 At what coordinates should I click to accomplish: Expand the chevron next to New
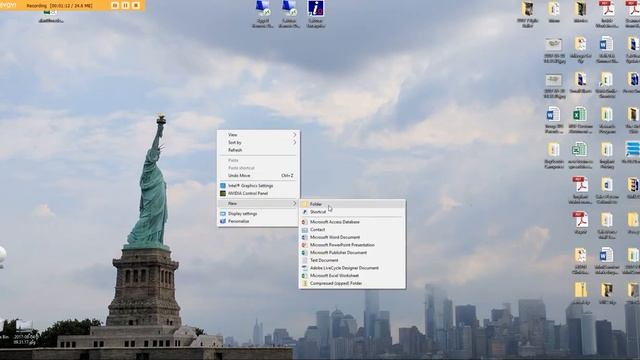[x=294, y=203]
